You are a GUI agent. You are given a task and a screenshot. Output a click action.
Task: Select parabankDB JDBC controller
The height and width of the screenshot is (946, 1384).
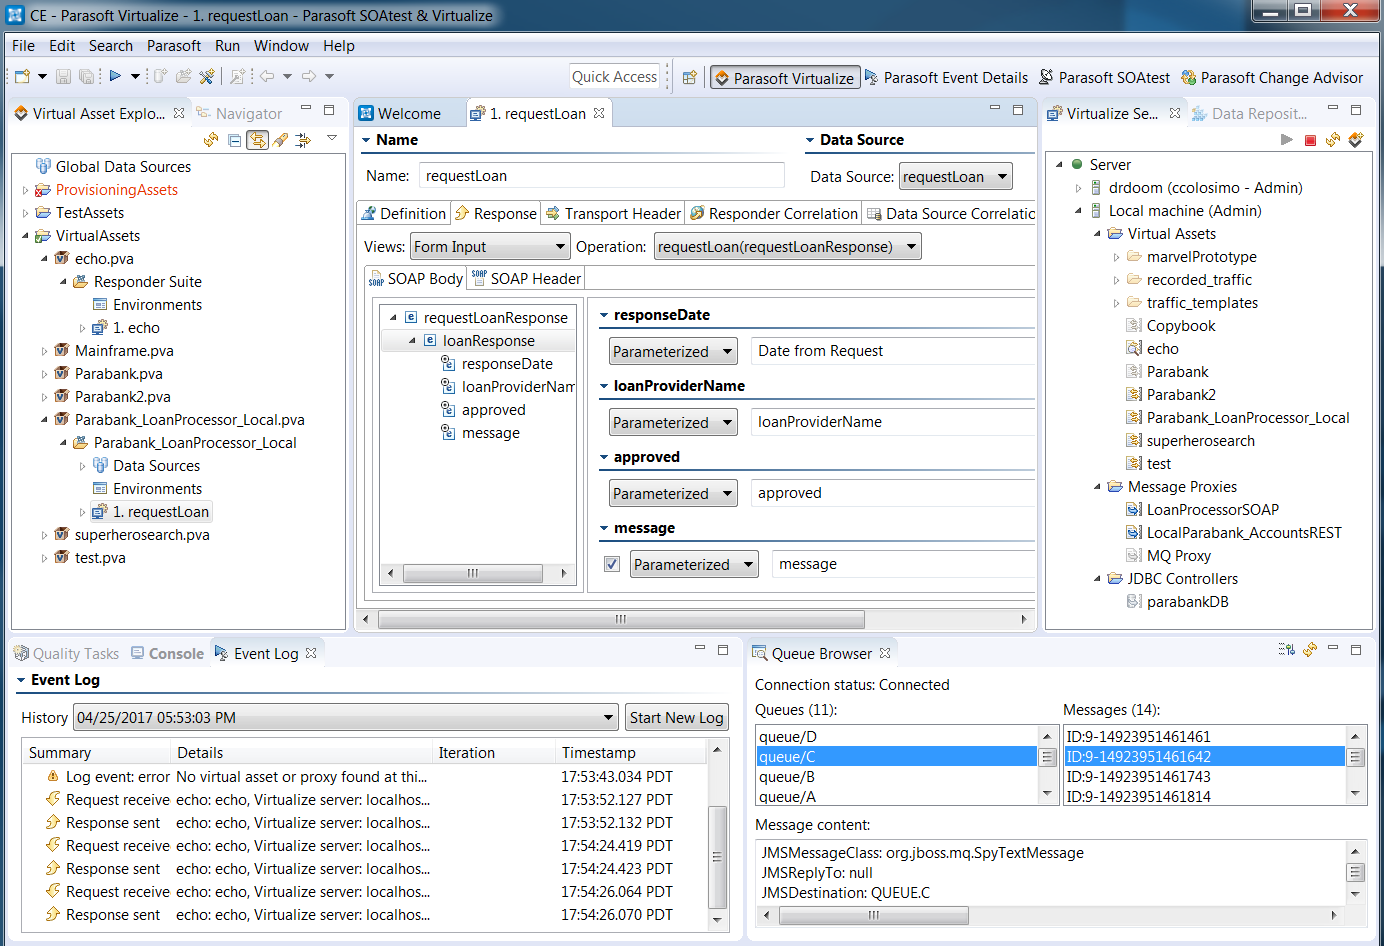(1187, 602)
